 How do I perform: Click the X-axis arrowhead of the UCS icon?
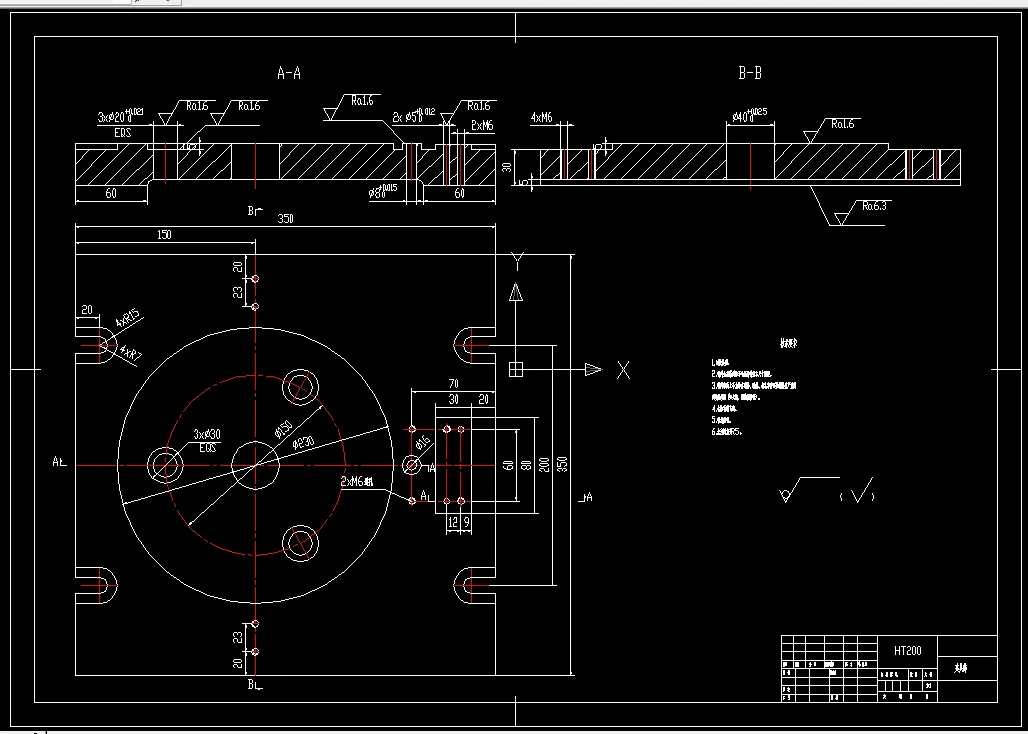point(593,370)
